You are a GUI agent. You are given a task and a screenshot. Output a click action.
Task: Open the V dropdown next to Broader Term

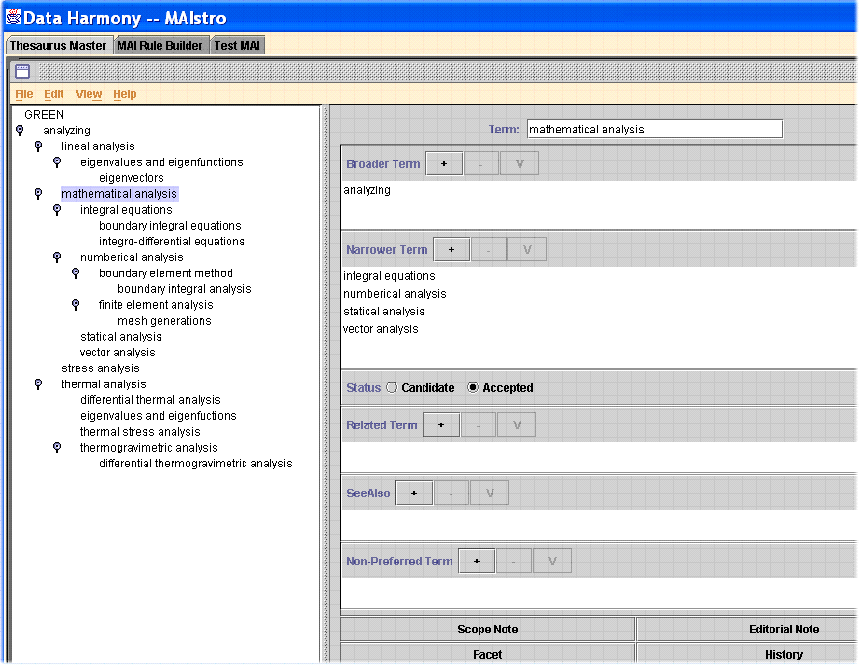(x=518, y=162)
